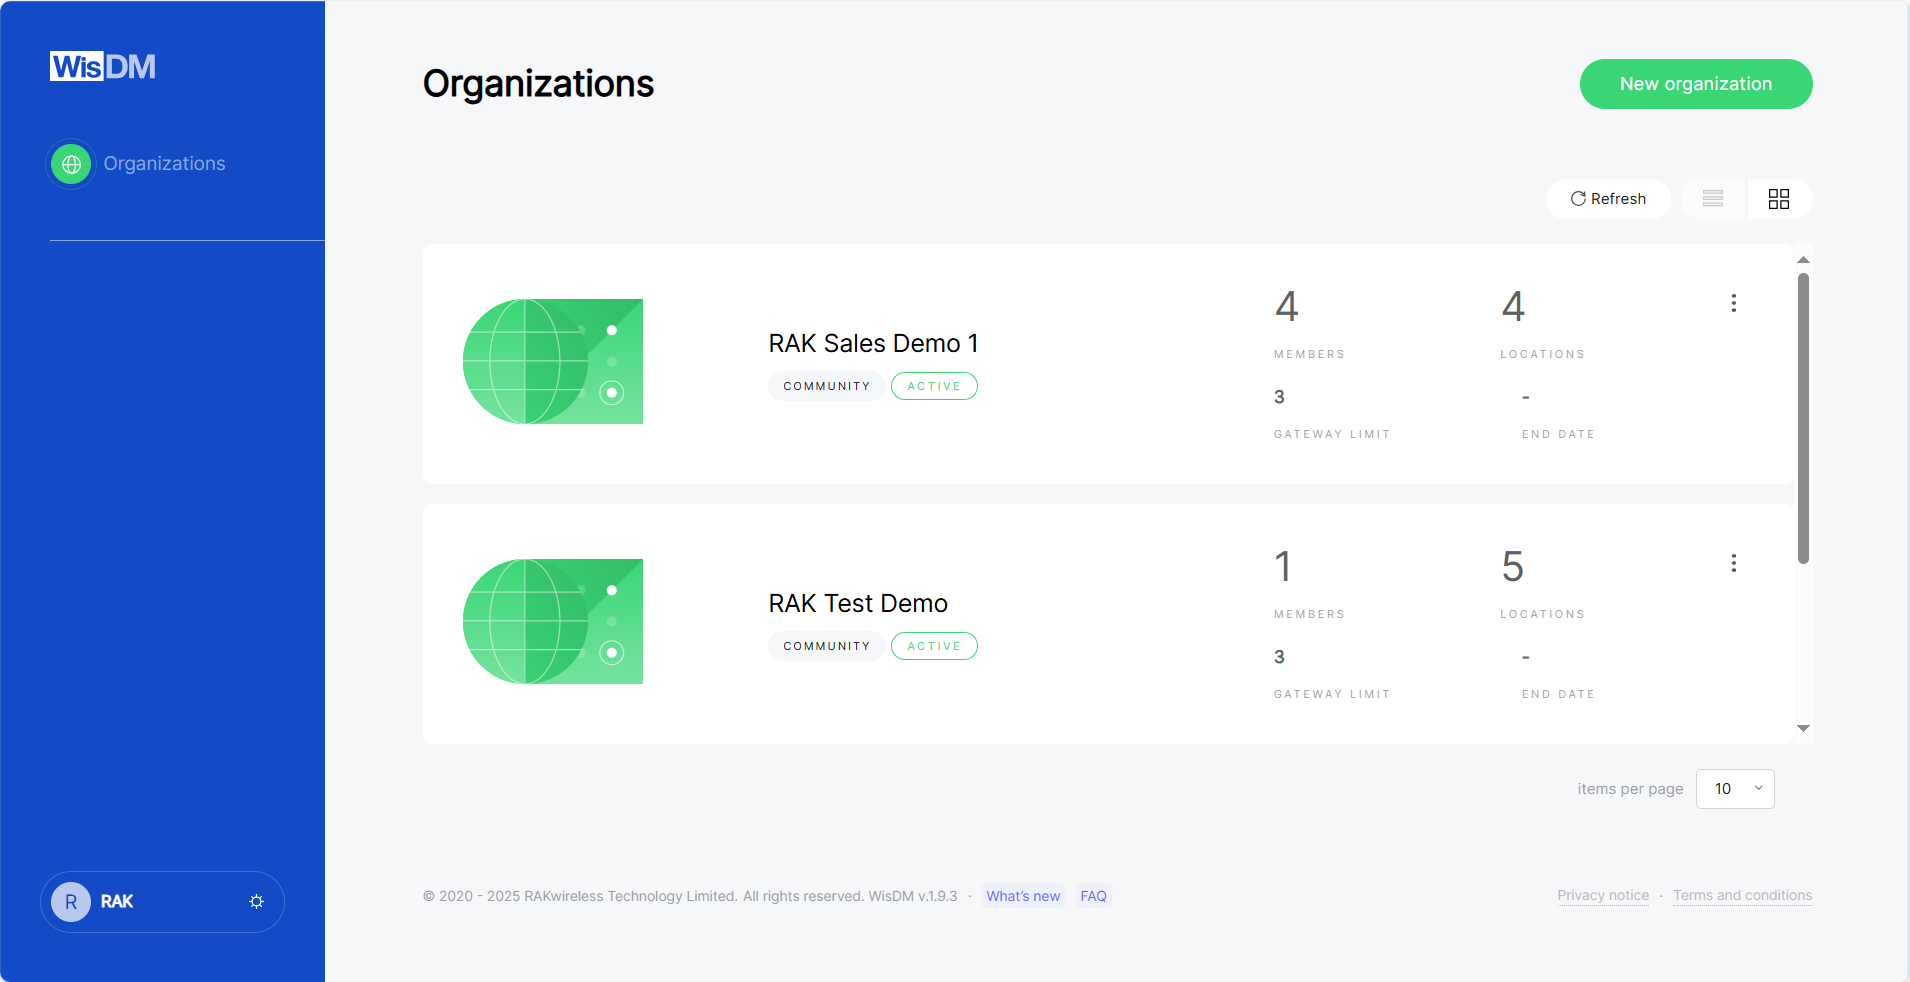
Task: Select the Organizations globe icon in sidebar
Action: tap(70, 163)
